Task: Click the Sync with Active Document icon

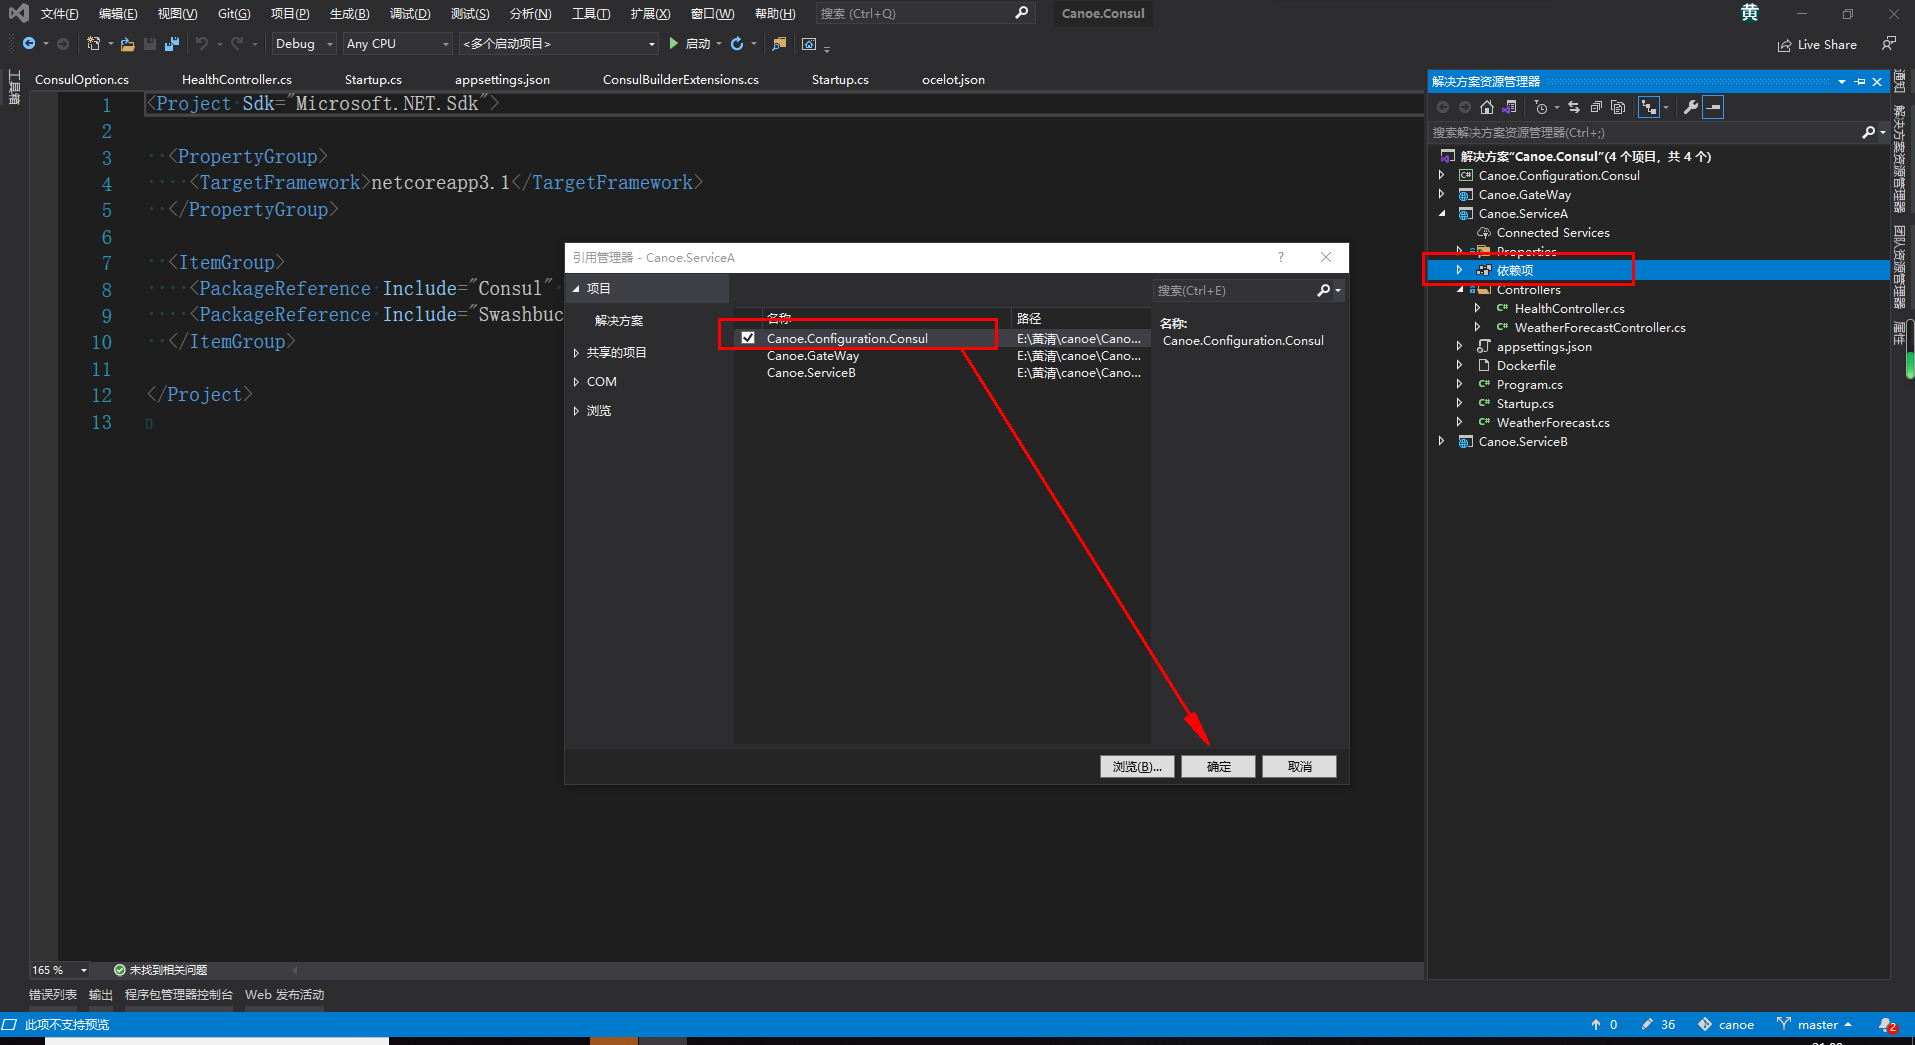Action: tap(1574, 107)
